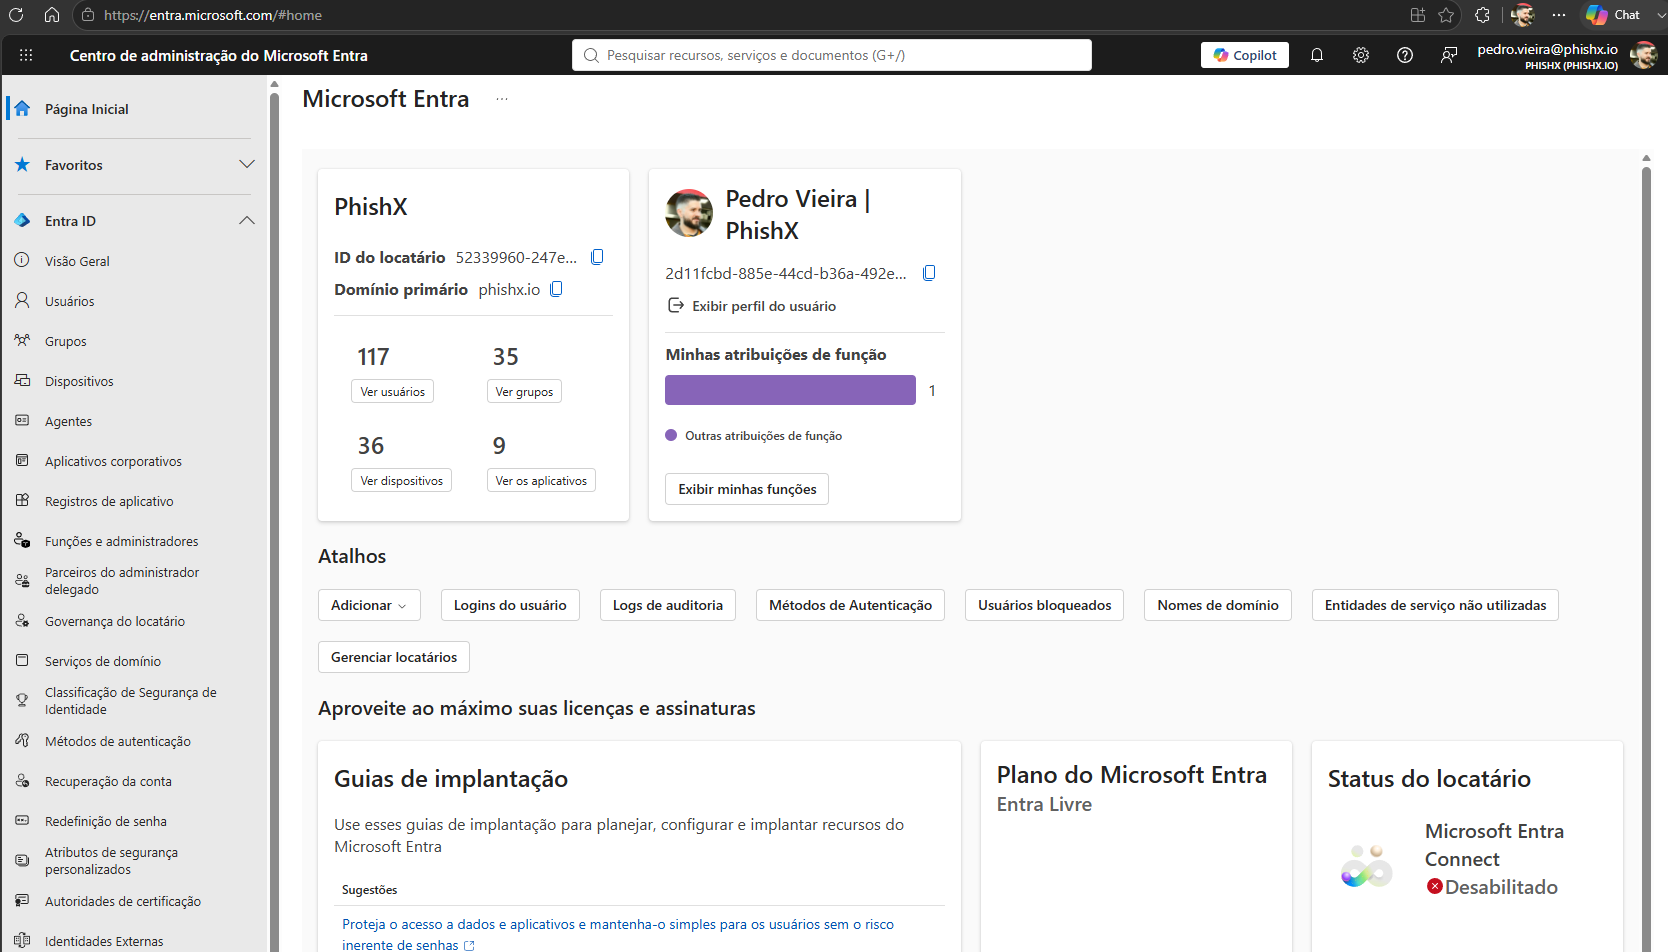The height and width of the screenshot is (952, 1668).
Task: Open the passwordless deployment guide link
Action: click(618, 934)
